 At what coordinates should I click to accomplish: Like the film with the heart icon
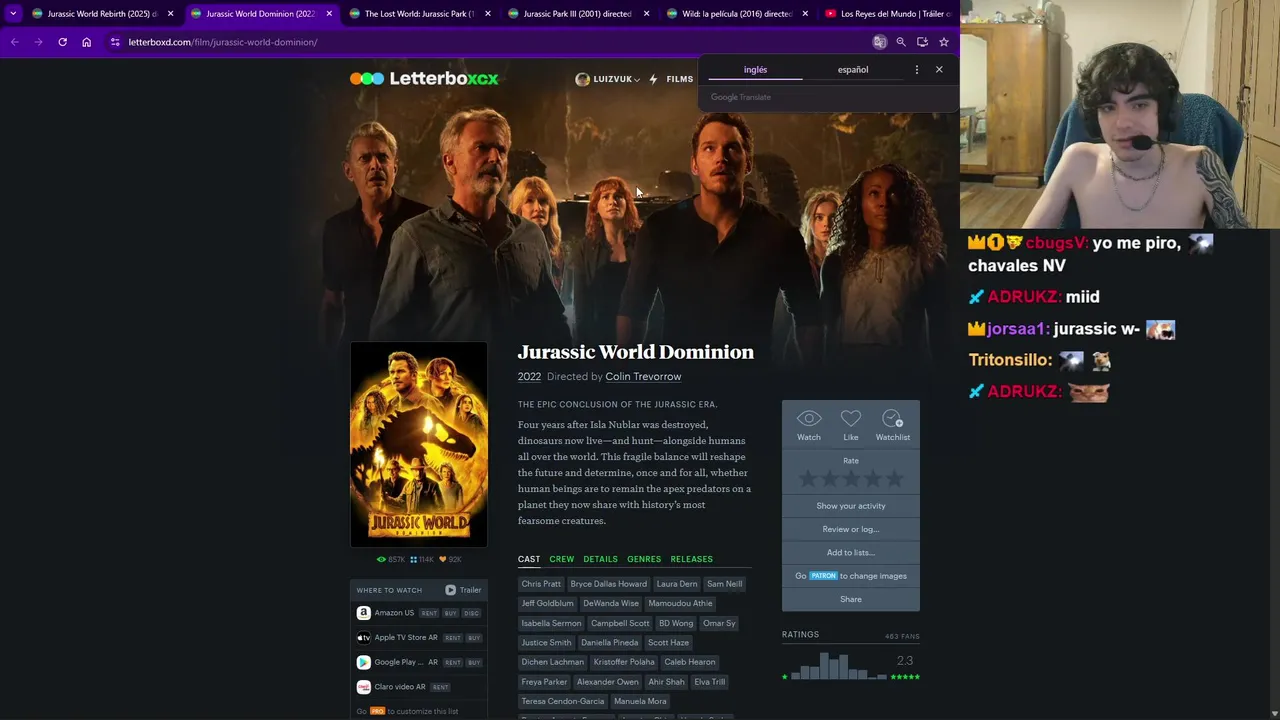pyautogui.click(x=851, y=419)
